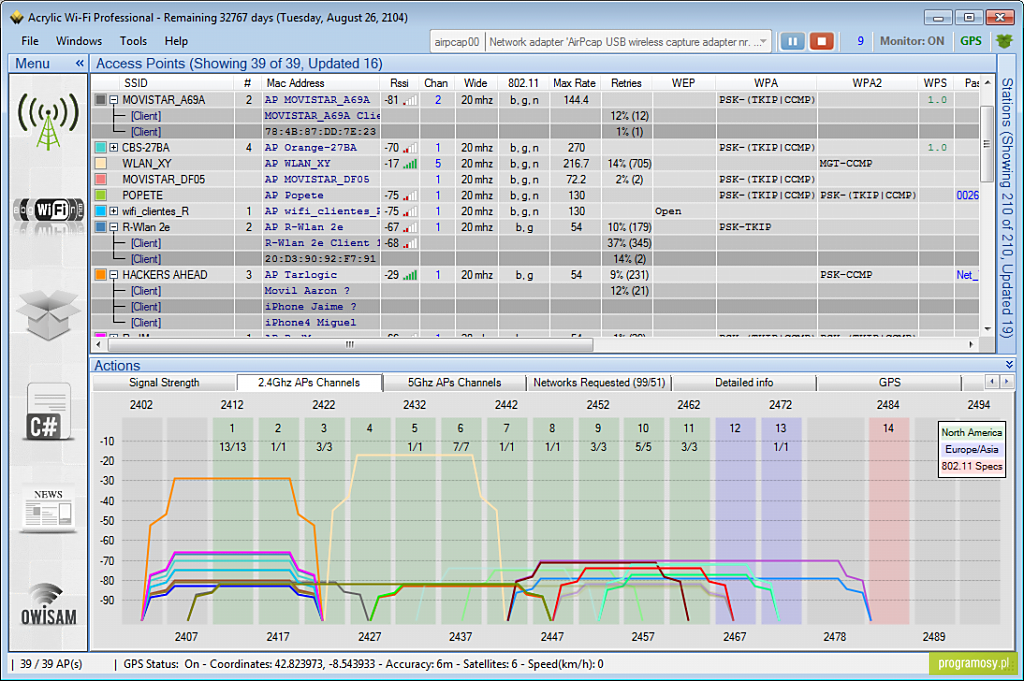Viewport: 1024px width, 681px height.
Task: Click the North America legend entry
Action: [971, 432]
